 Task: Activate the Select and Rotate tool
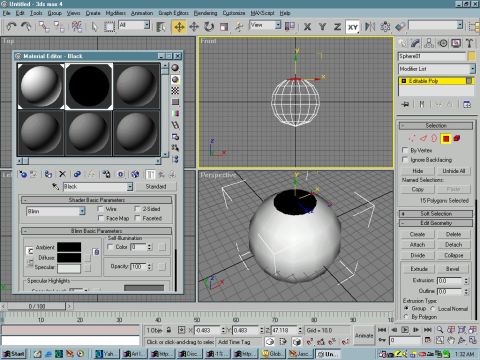coord(209,27)
